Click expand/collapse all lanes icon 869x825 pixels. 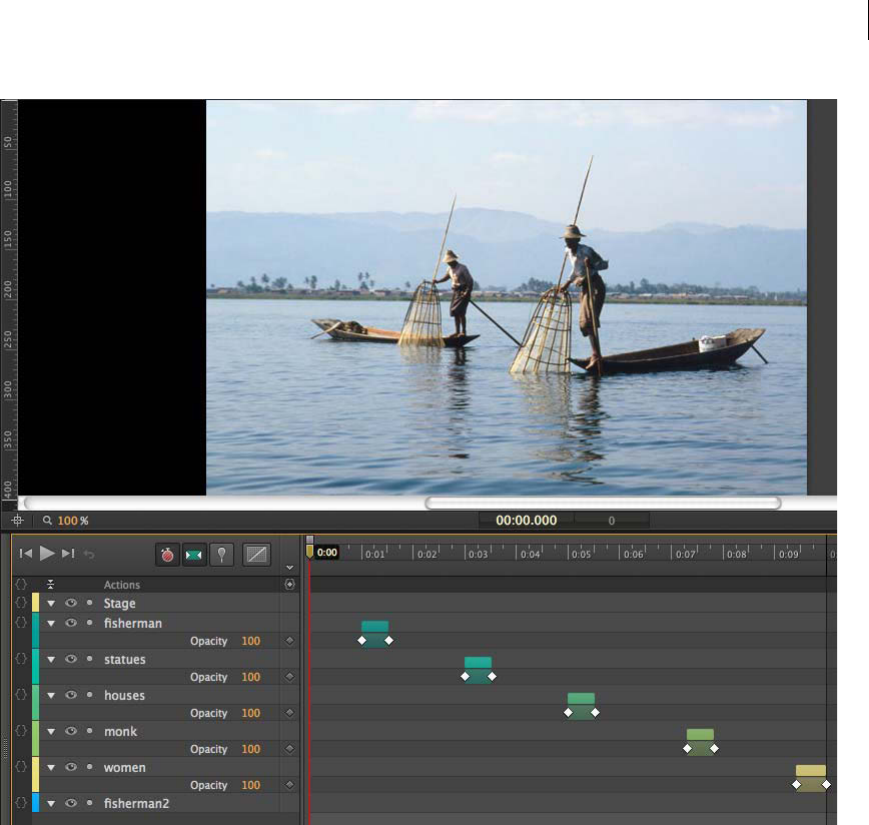pyautogui.click(x=50, y=584)
